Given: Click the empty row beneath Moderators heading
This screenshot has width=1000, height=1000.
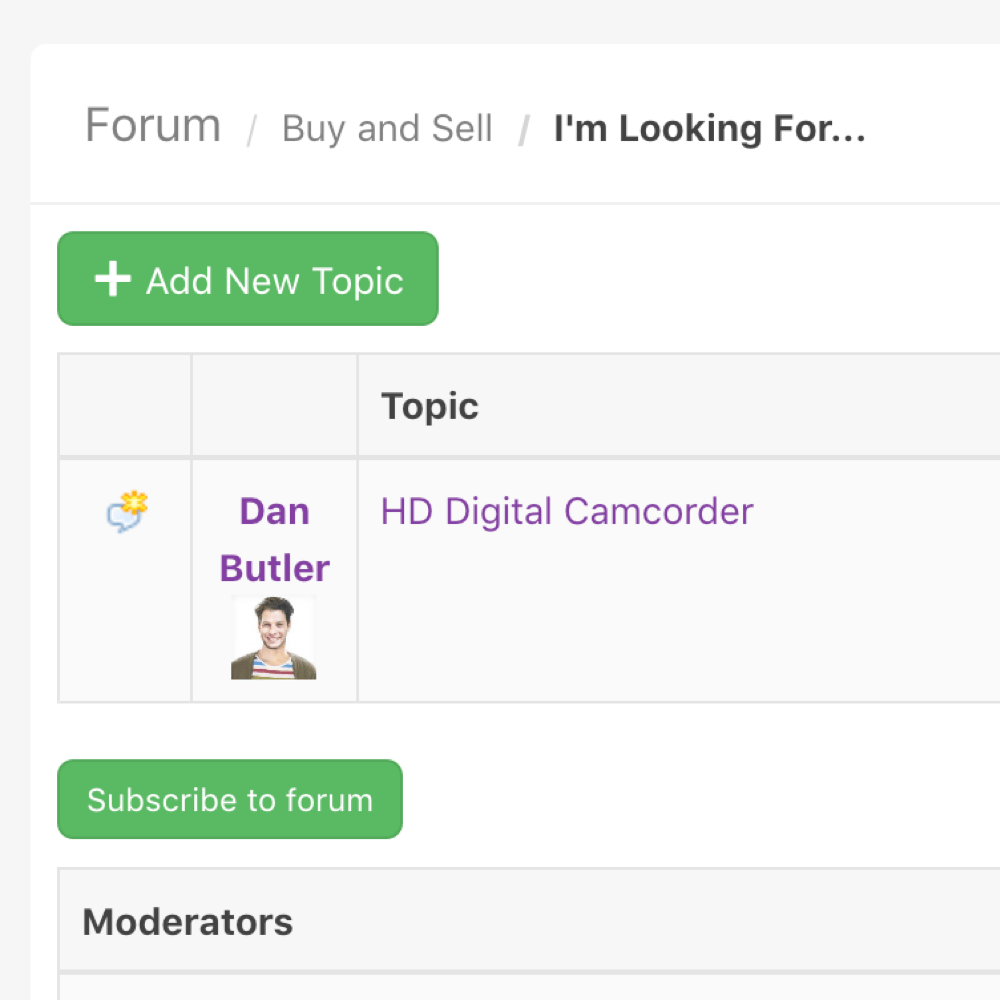Looking at the screenshot, I should coord(500,986).
